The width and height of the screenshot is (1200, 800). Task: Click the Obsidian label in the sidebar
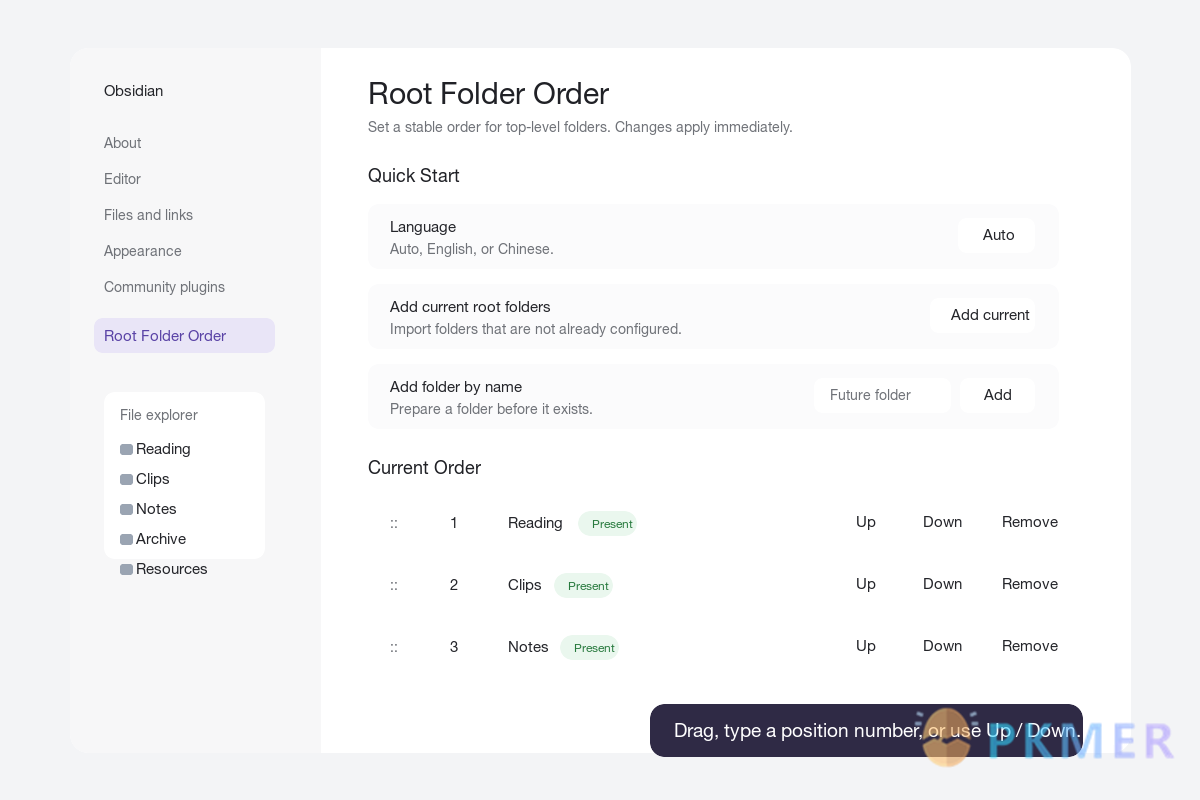(x=133, y=91)
